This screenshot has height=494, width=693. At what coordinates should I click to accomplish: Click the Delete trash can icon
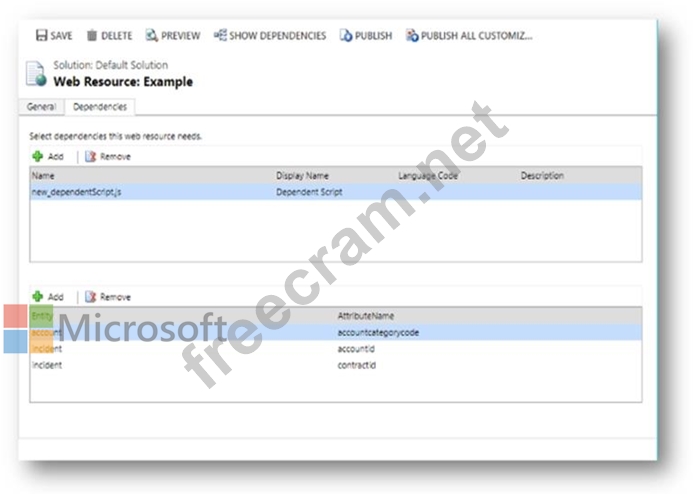tap(92, 35)
